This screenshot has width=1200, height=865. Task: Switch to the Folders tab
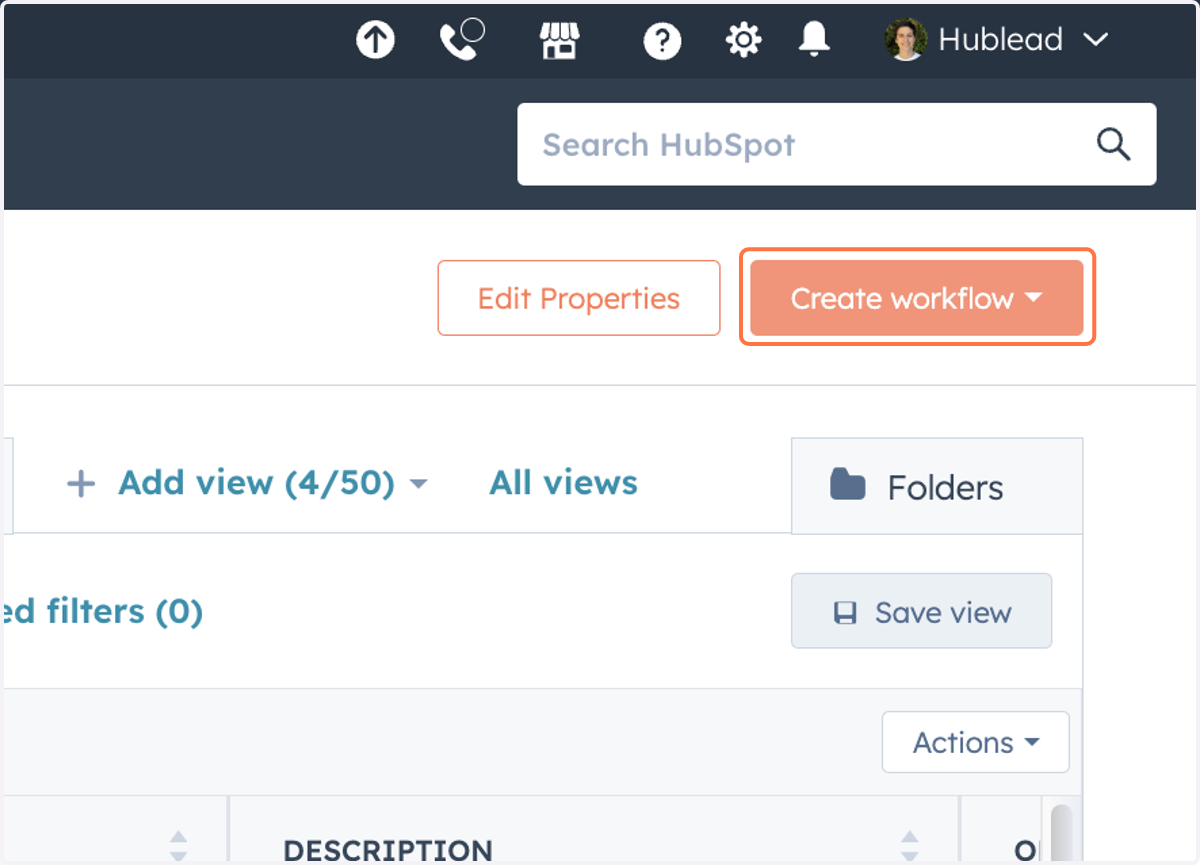(937, 486)
